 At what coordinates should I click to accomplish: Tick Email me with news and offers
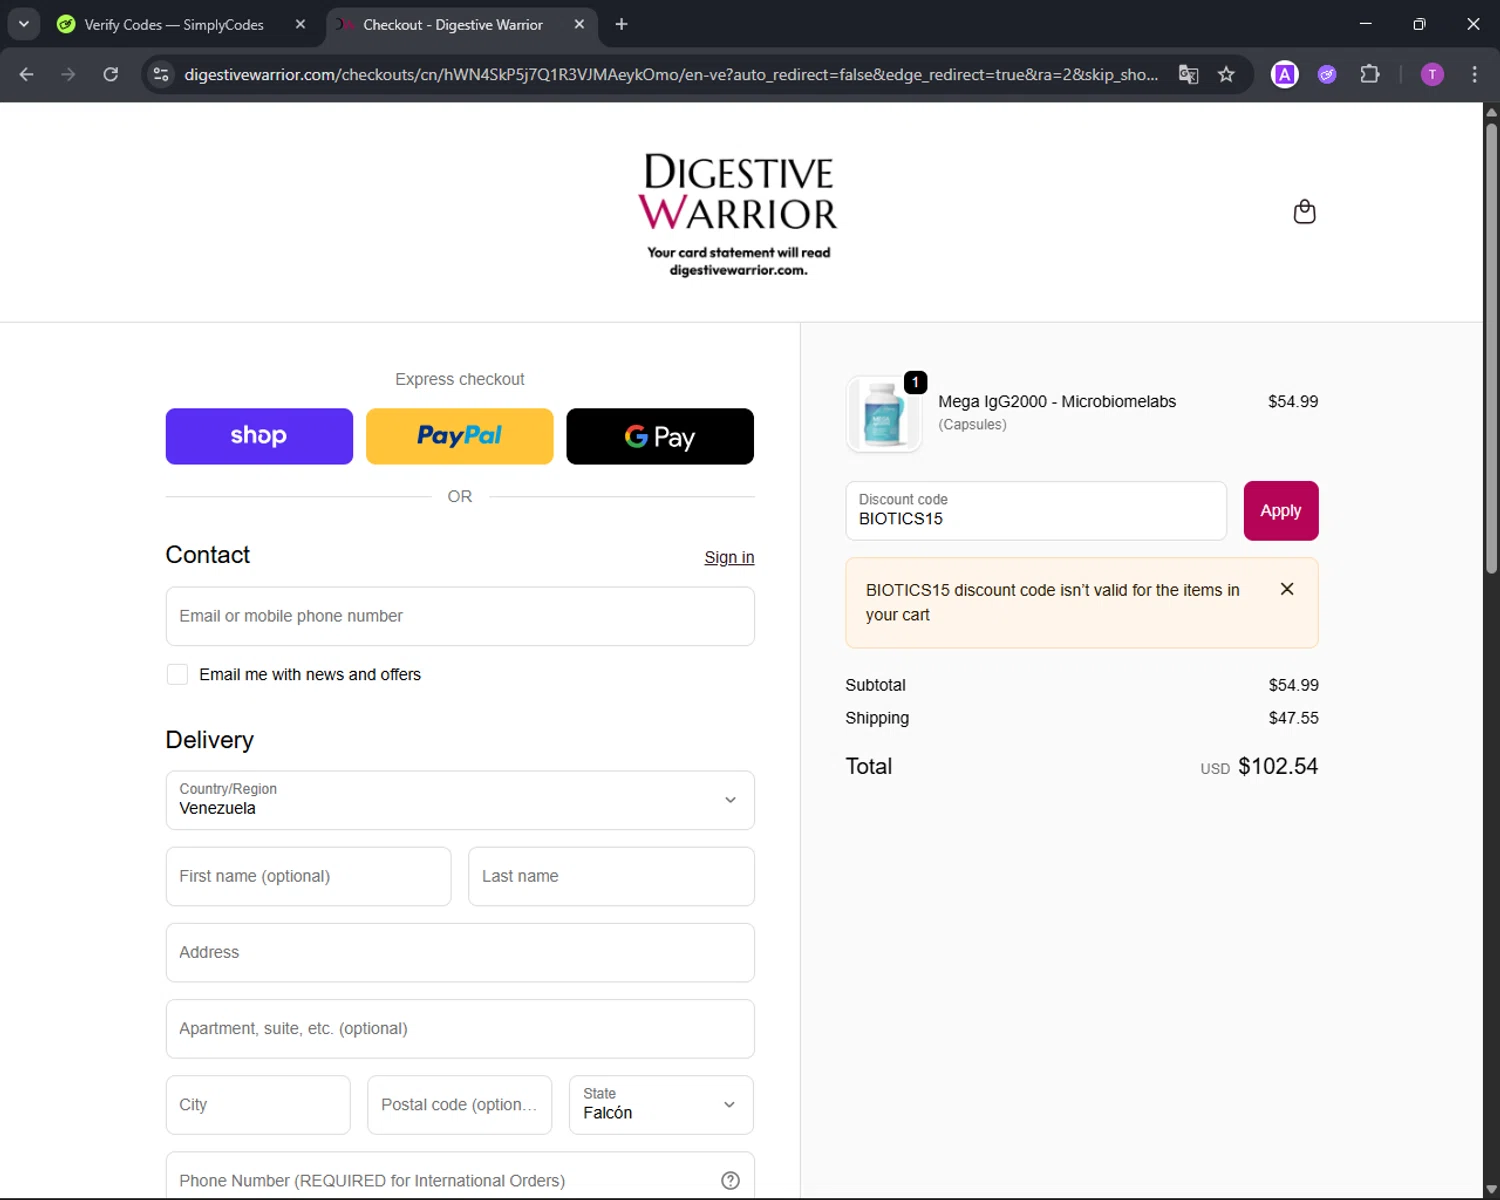pos(177,675)
